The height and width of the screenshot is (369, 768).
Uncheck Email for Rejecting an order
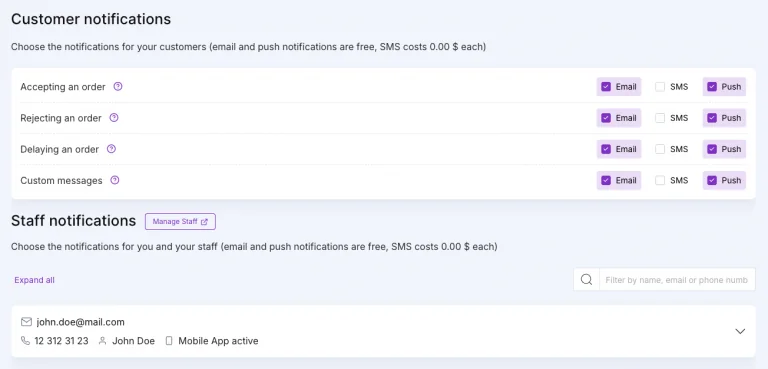point(606,118)
